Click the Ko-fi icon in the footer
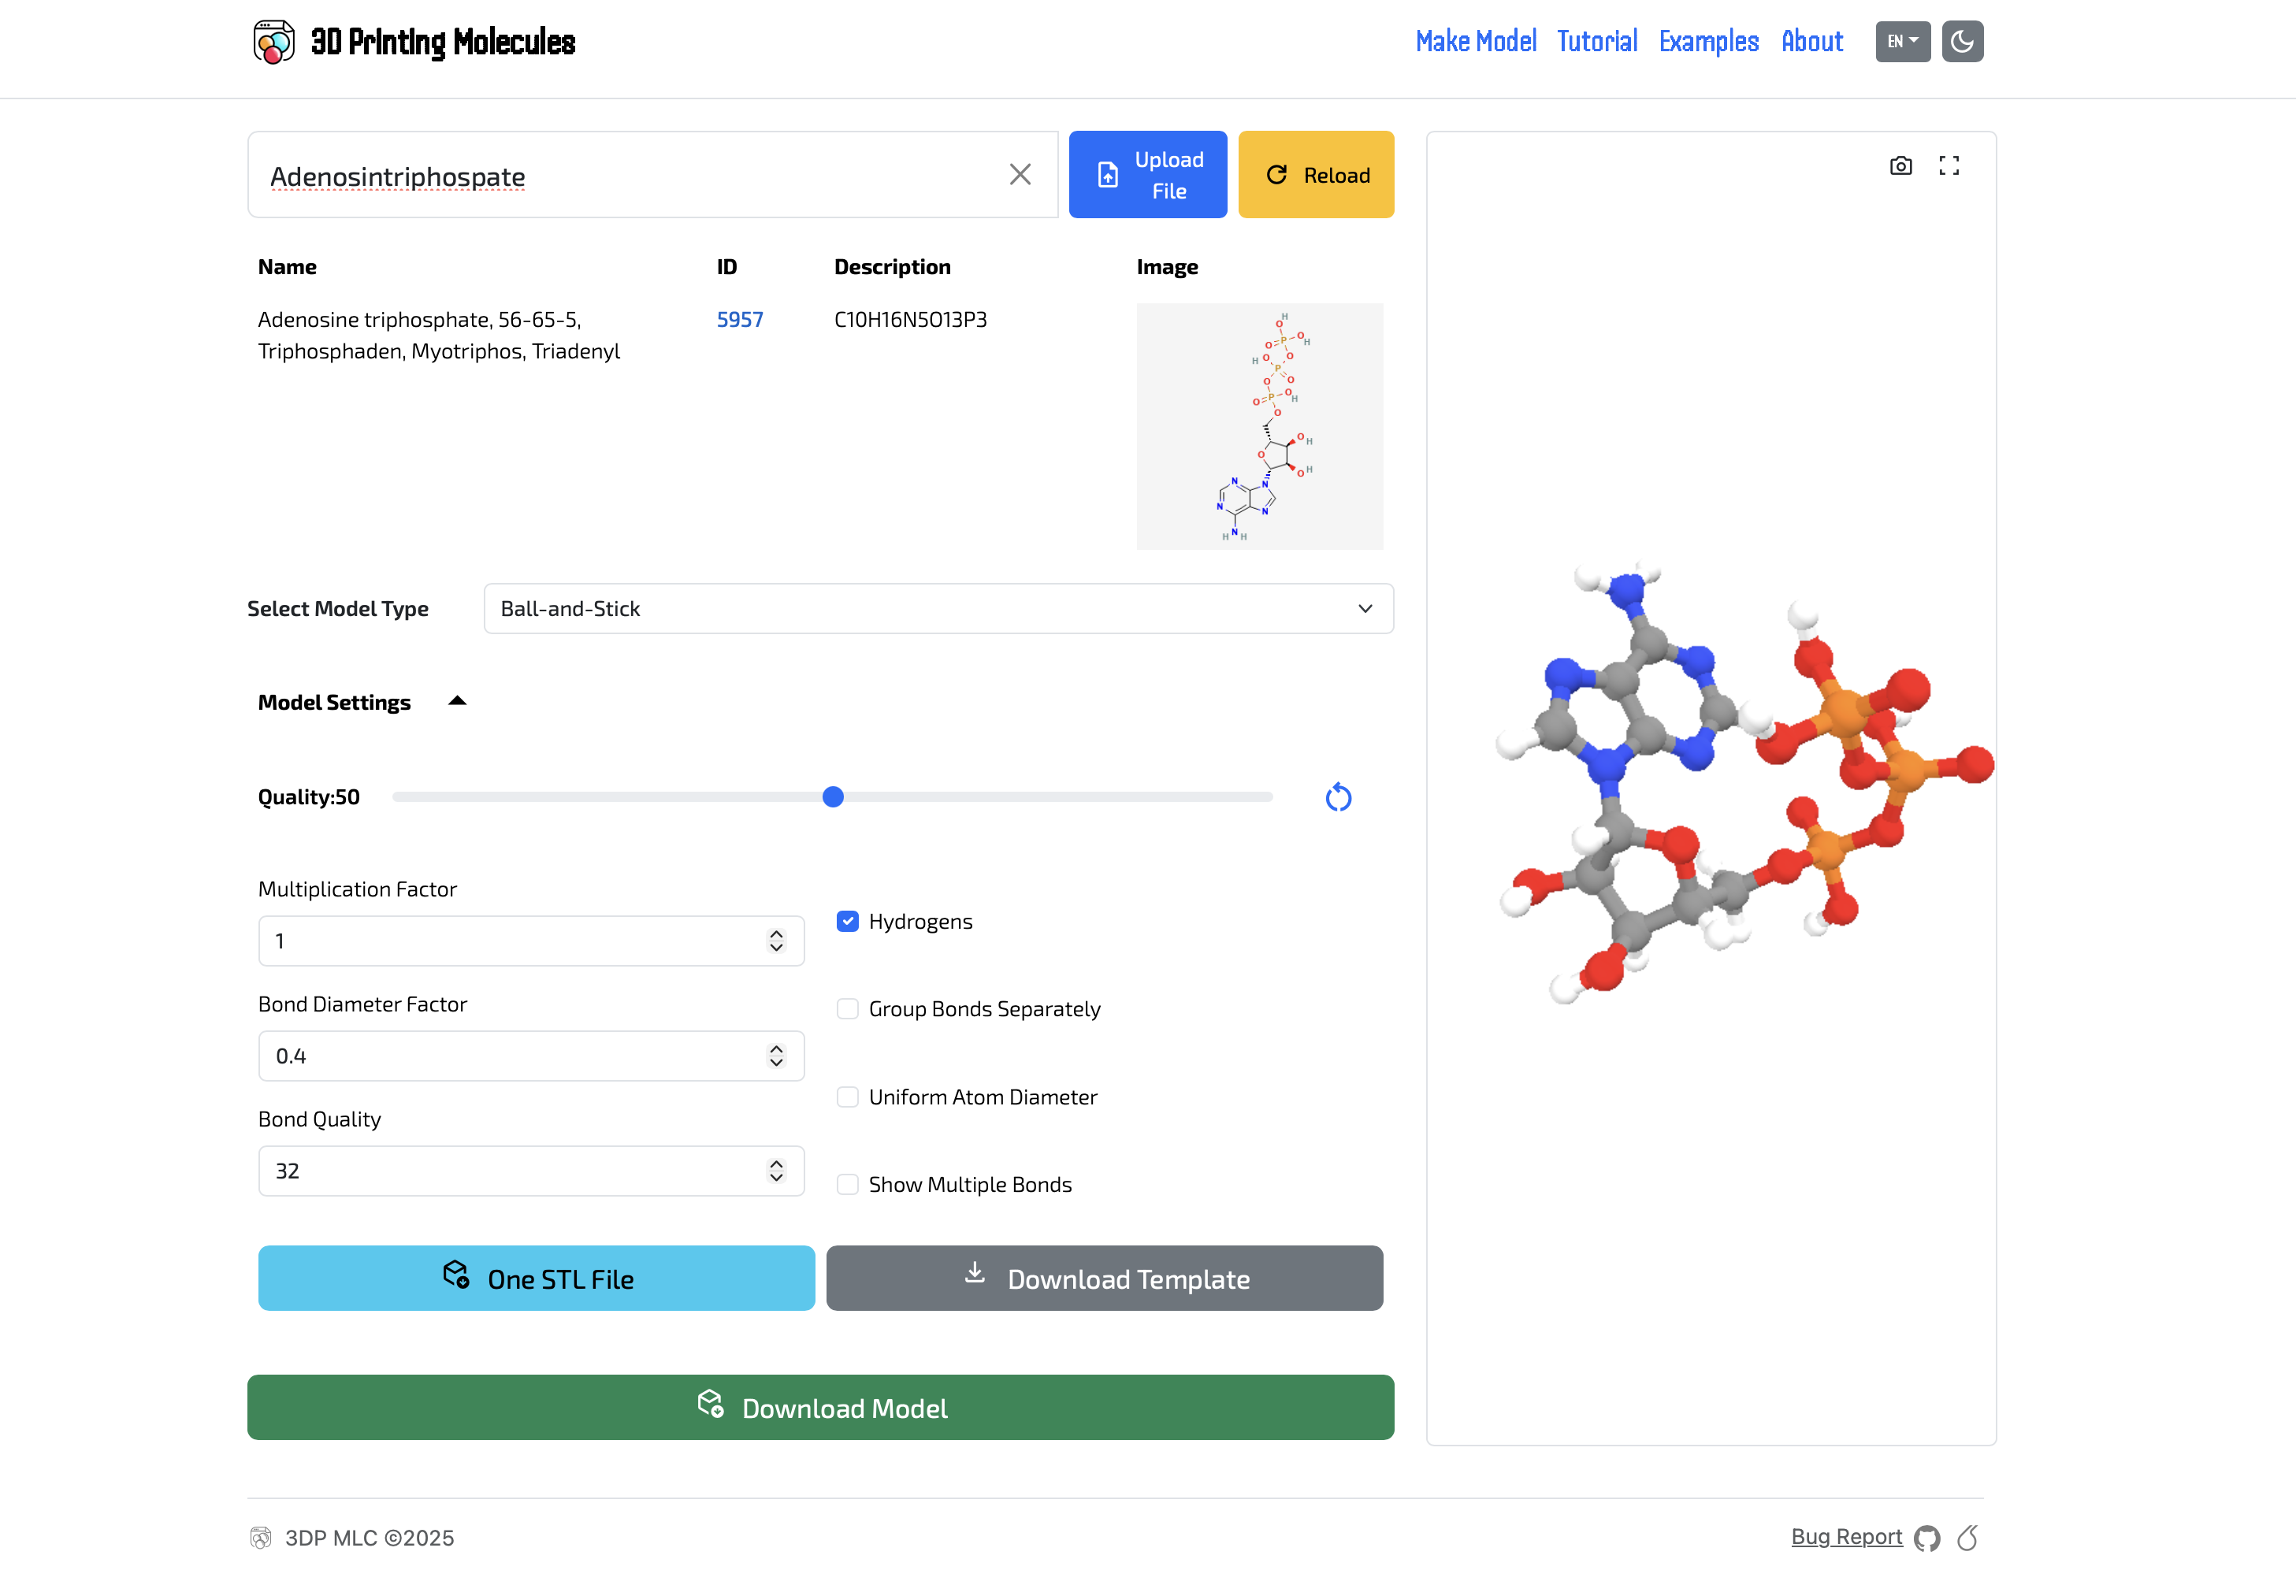The height and width of the screenshot is (1596, 2296). click(x=1968, y=1537)
